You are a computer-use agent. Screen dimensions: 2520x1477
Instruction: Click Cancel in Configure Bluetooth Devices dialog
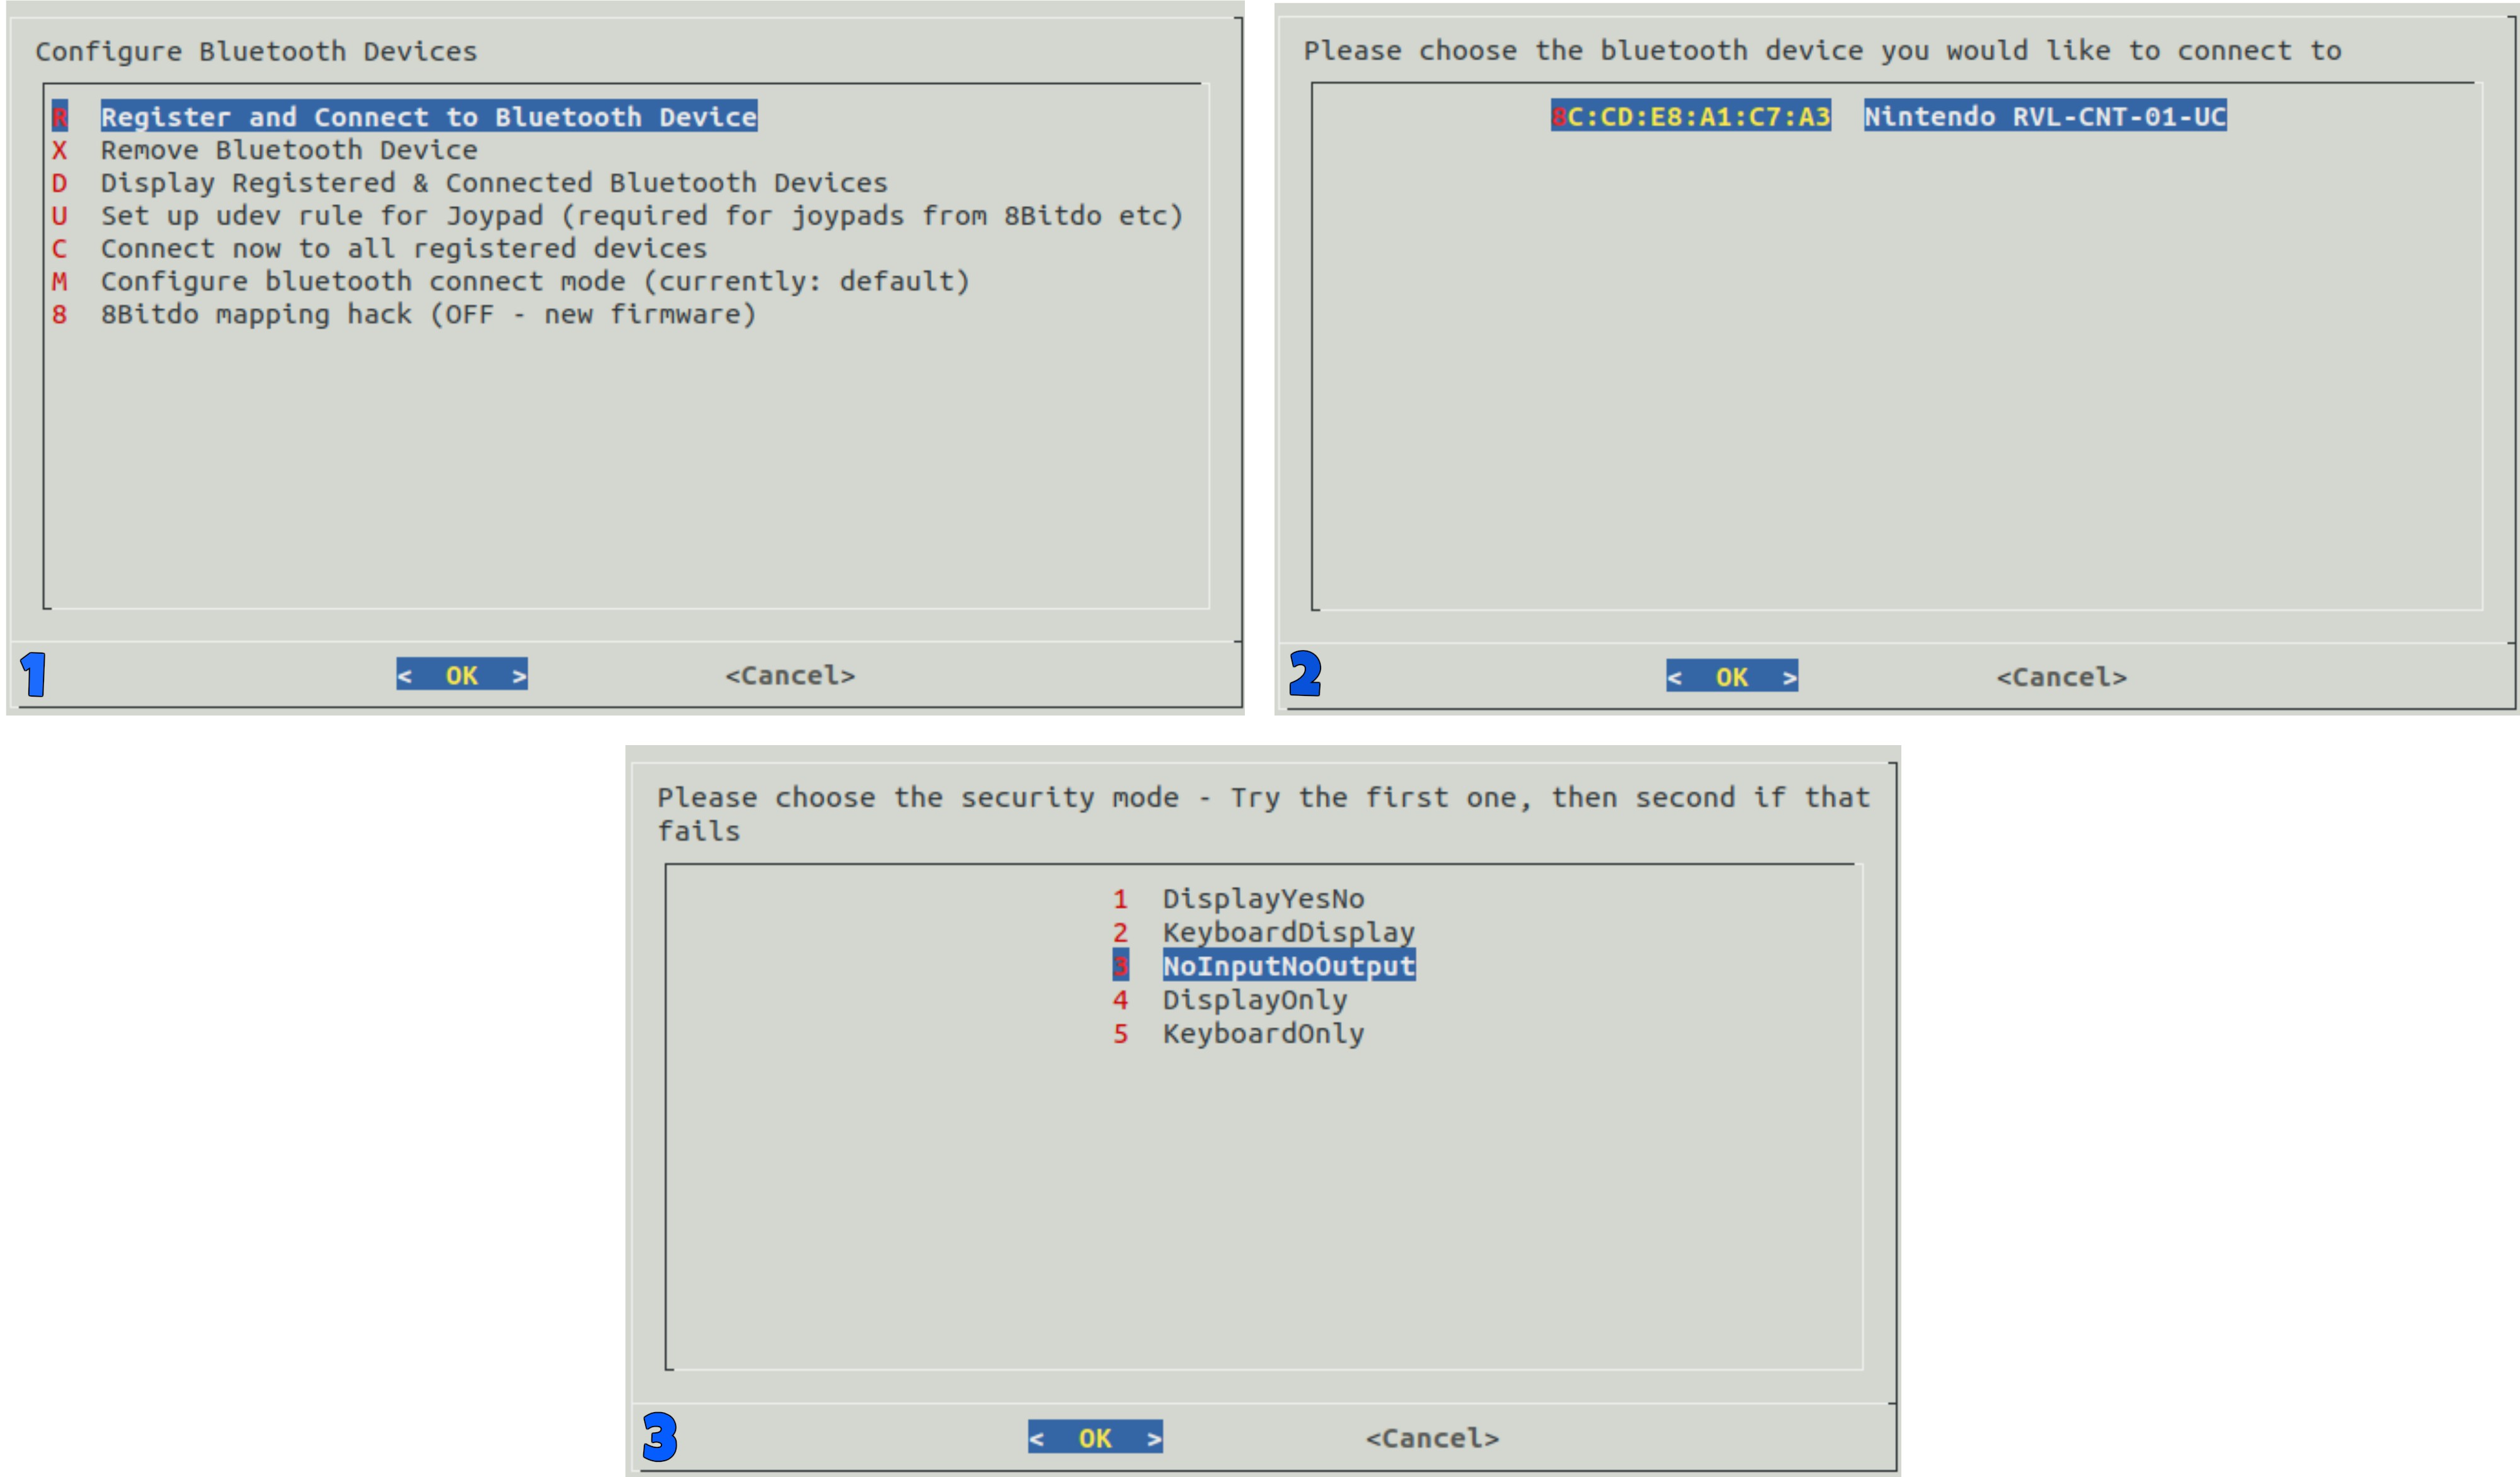pyautogui.click(x=790, y=676)
